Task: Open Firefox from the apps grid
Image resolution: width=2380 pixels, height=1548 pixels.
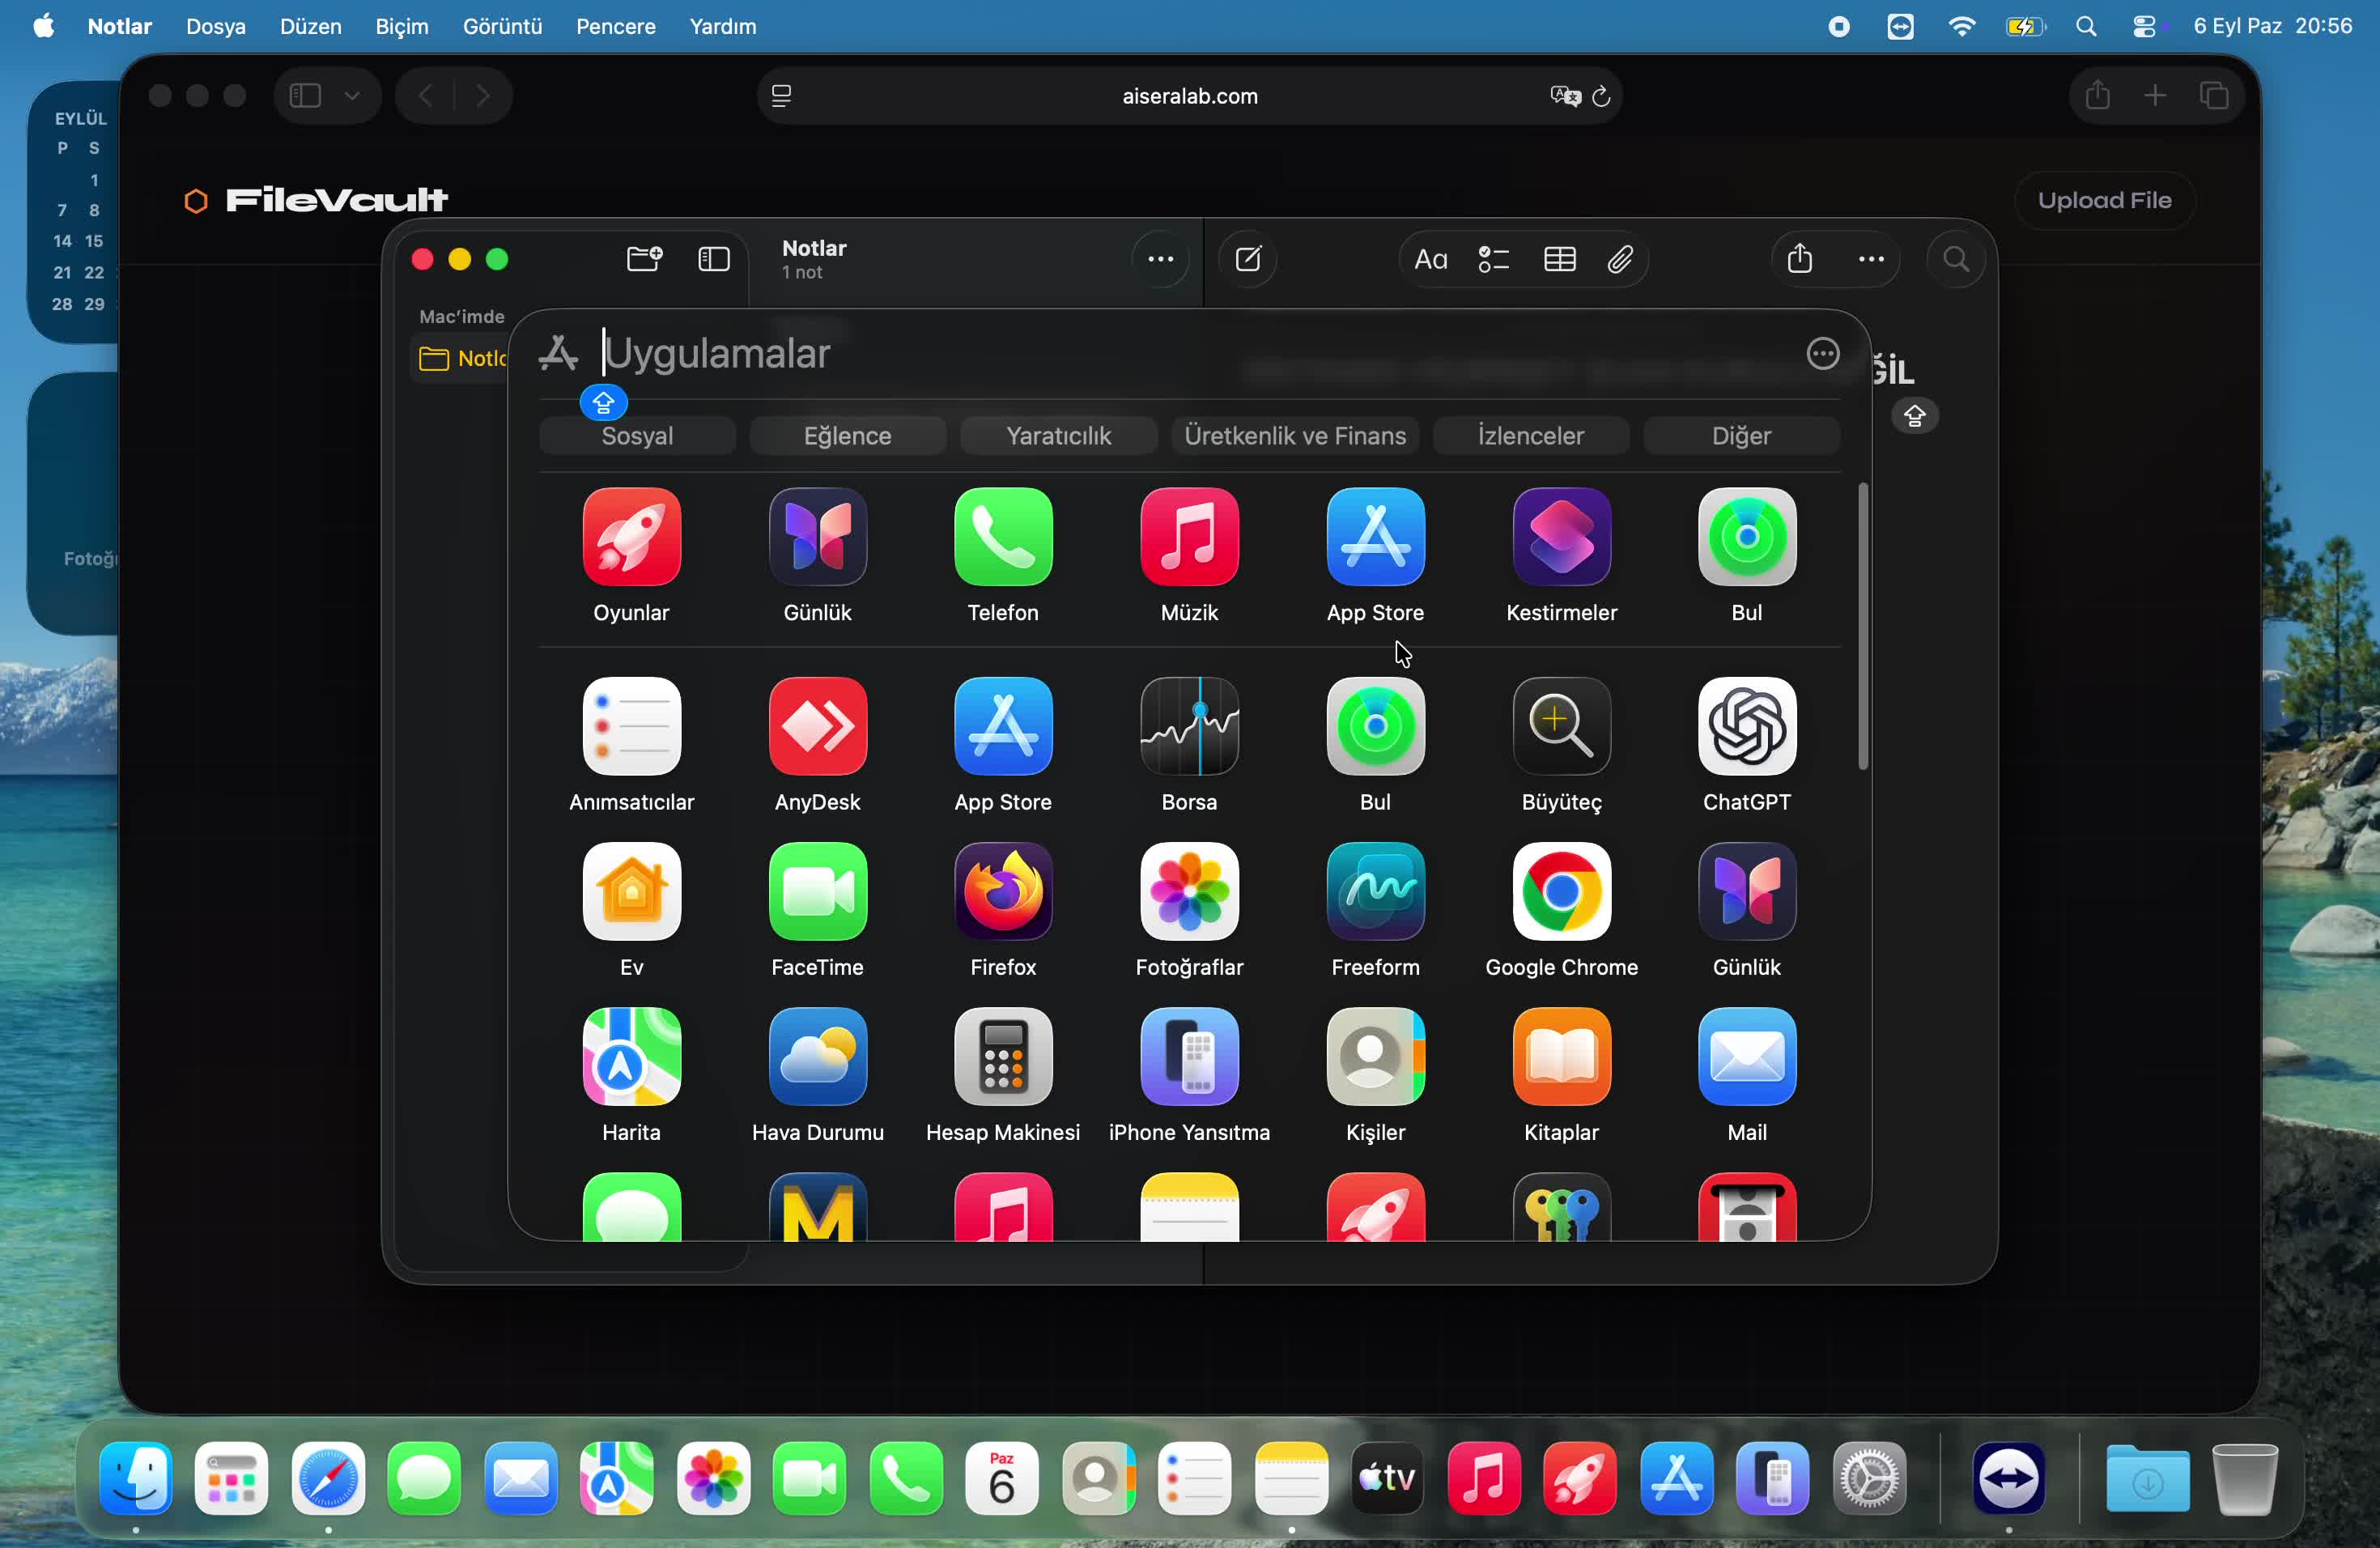Action: pos(1003,892)
